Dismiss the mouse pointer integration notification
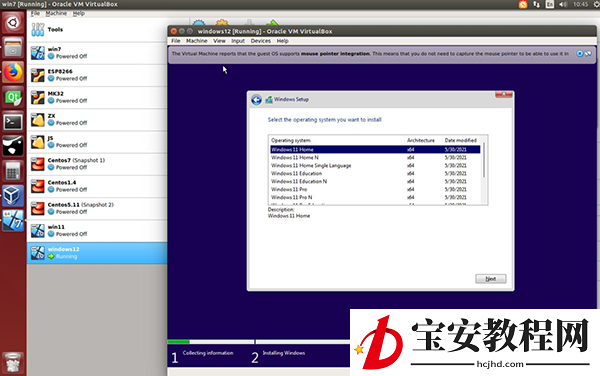Viewport: 600px width, 376px height. 580,54
